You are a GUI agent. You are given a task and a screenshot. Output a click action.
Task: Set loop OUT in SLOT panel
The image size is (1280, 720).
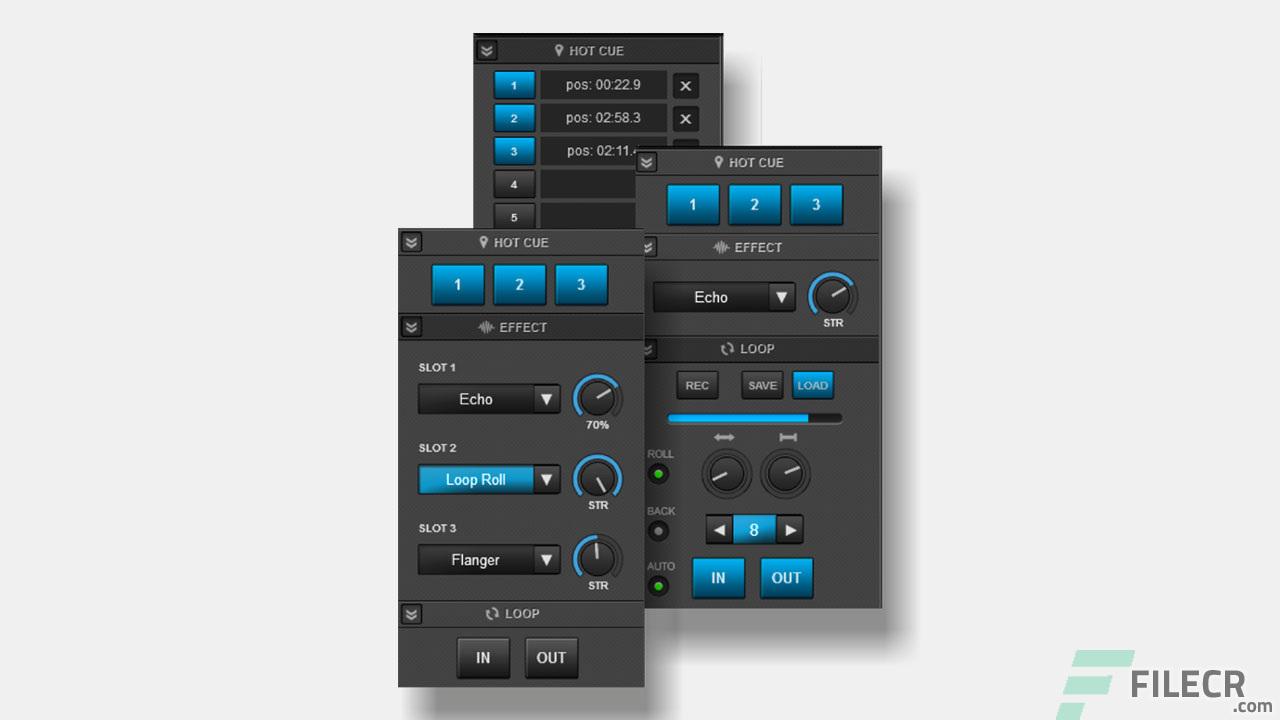(x=551, y=658)
